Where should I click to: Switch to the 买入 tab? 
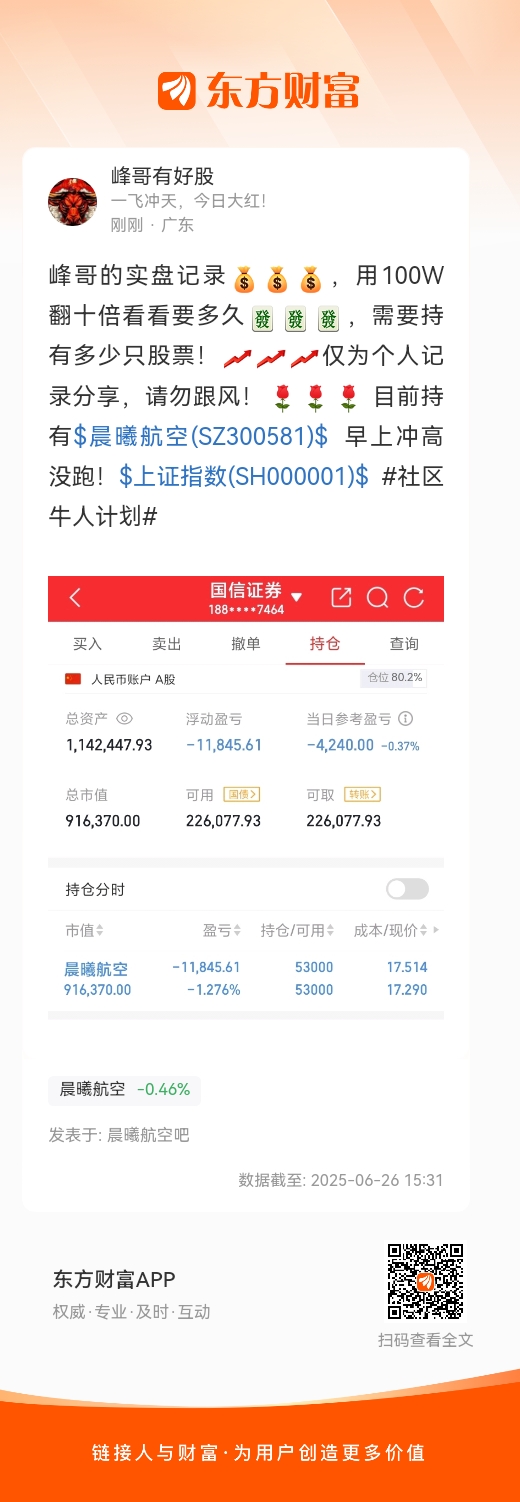(88, 643)
